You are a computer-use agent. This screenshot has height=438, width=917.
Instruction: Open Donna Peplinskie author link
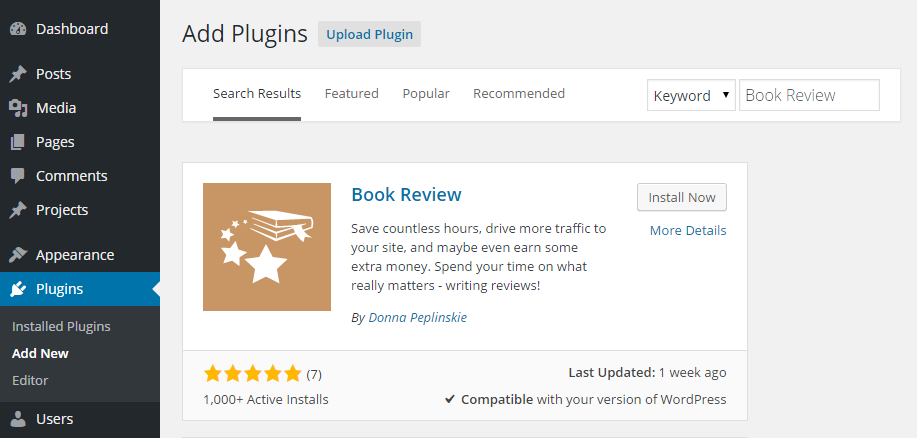[x=418, y=318]
